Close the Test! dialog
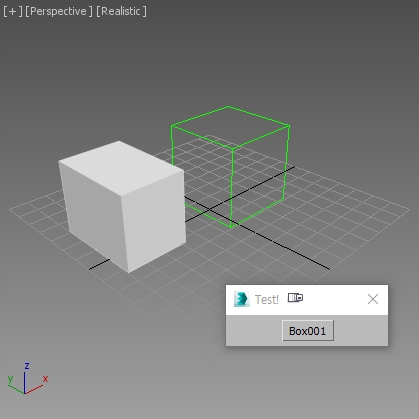419x419 pixels. pos(373,299)
